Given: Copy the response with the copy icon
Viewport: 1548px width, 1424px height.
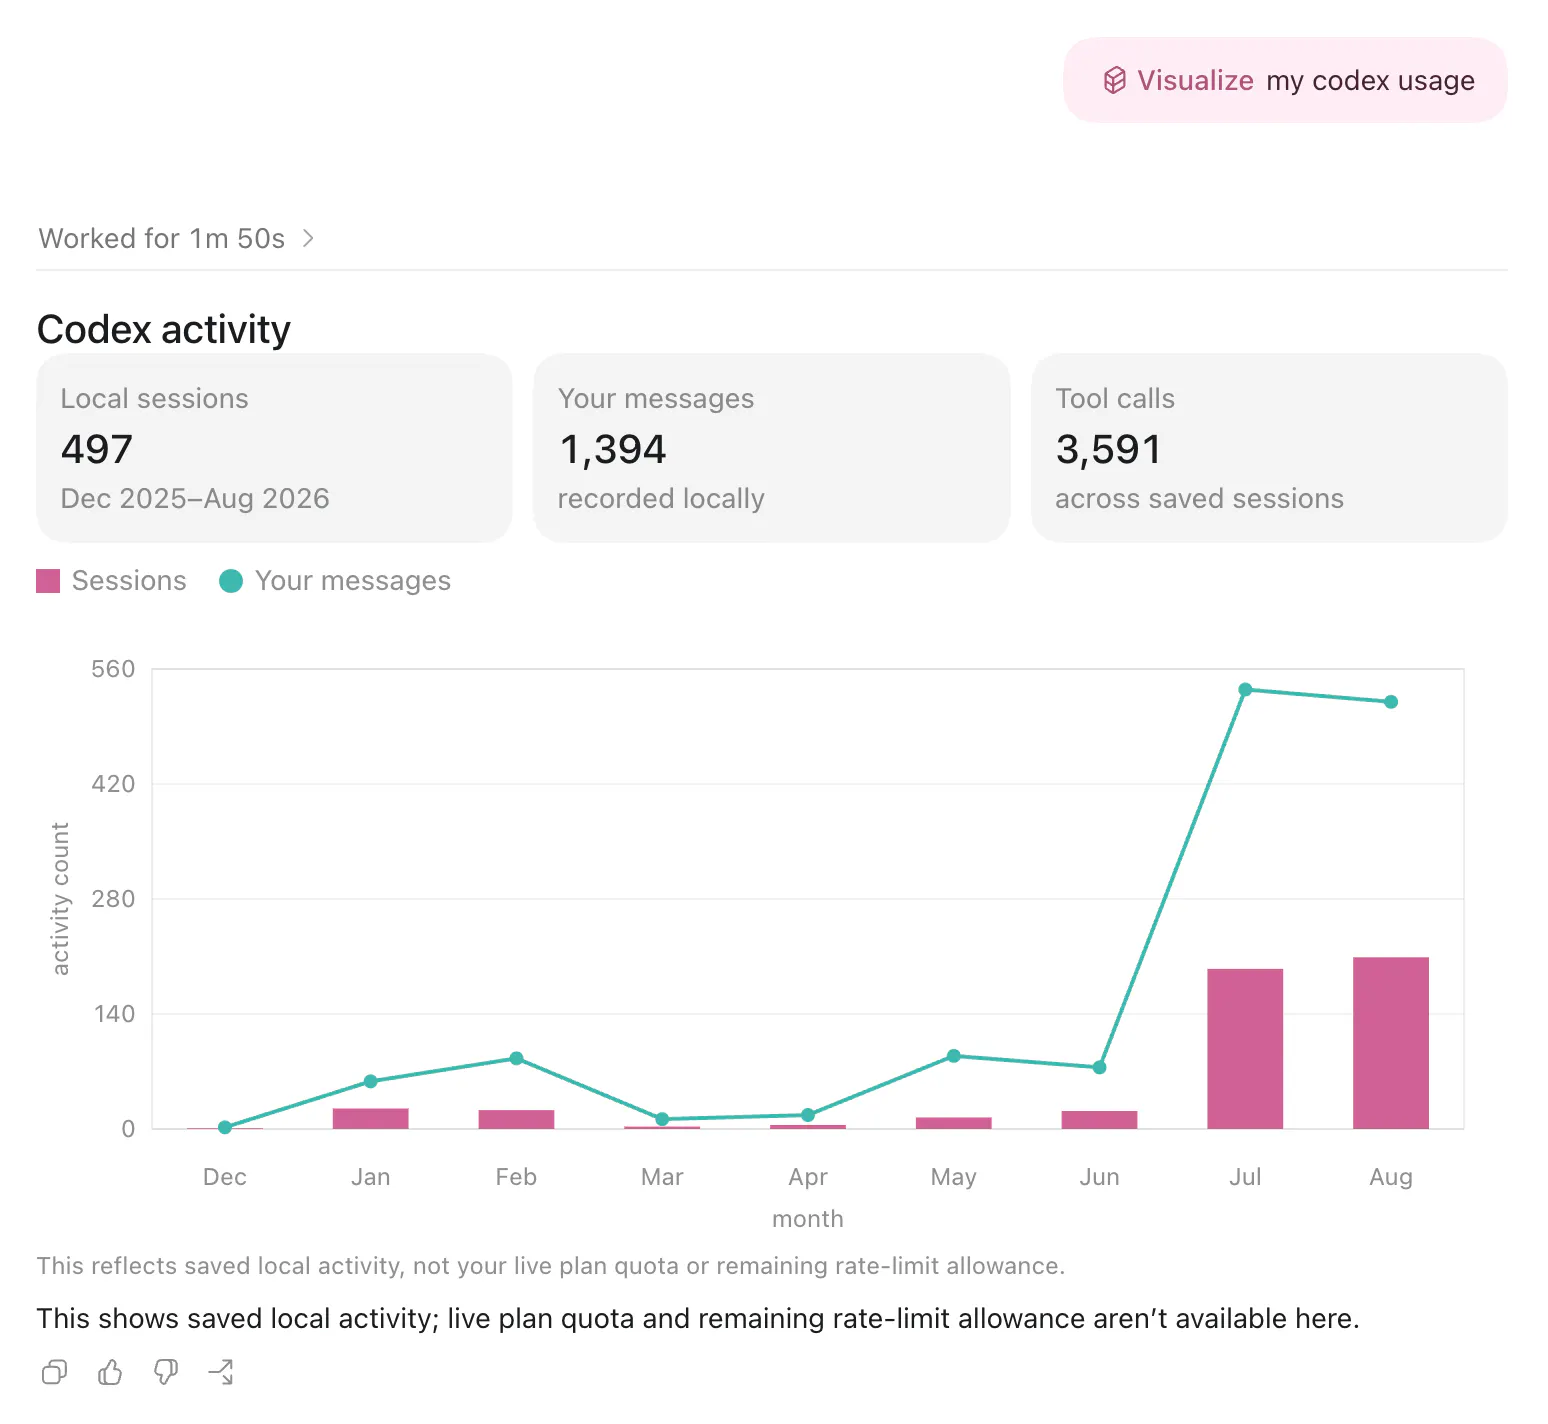Looking at the screenshot, I should [54, 1372].
